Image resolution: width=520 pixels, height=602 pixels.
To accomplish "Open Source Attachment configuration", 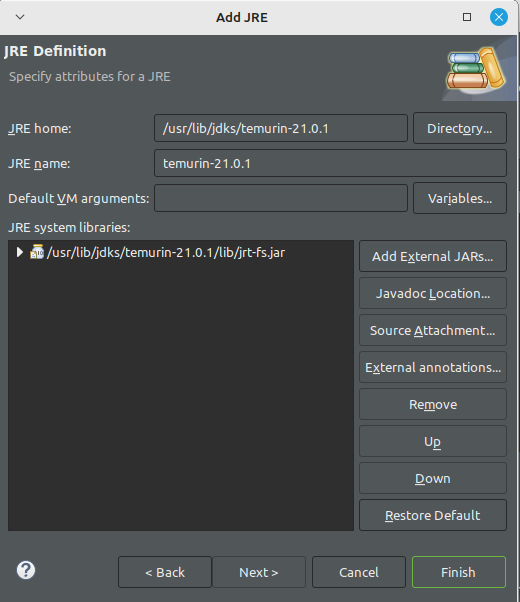I will click(x=433, y=330).
